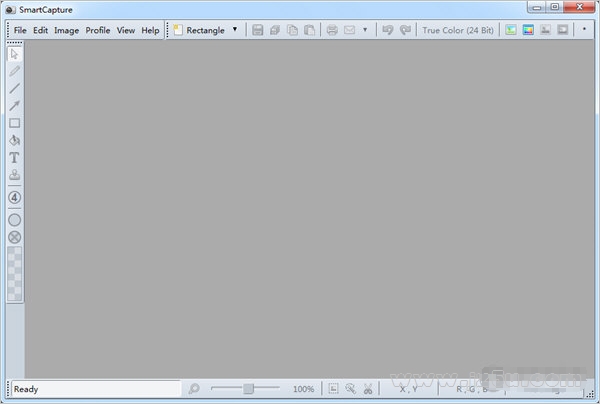Open the Help menu
Screen dimensions: 600x404
pos(150,30)
